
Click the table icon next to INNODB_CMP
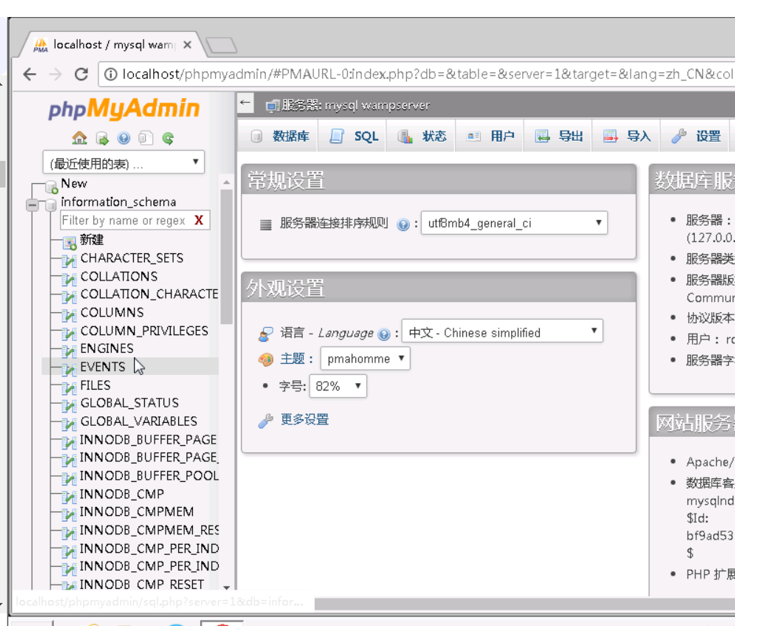[x=69, y=497]
